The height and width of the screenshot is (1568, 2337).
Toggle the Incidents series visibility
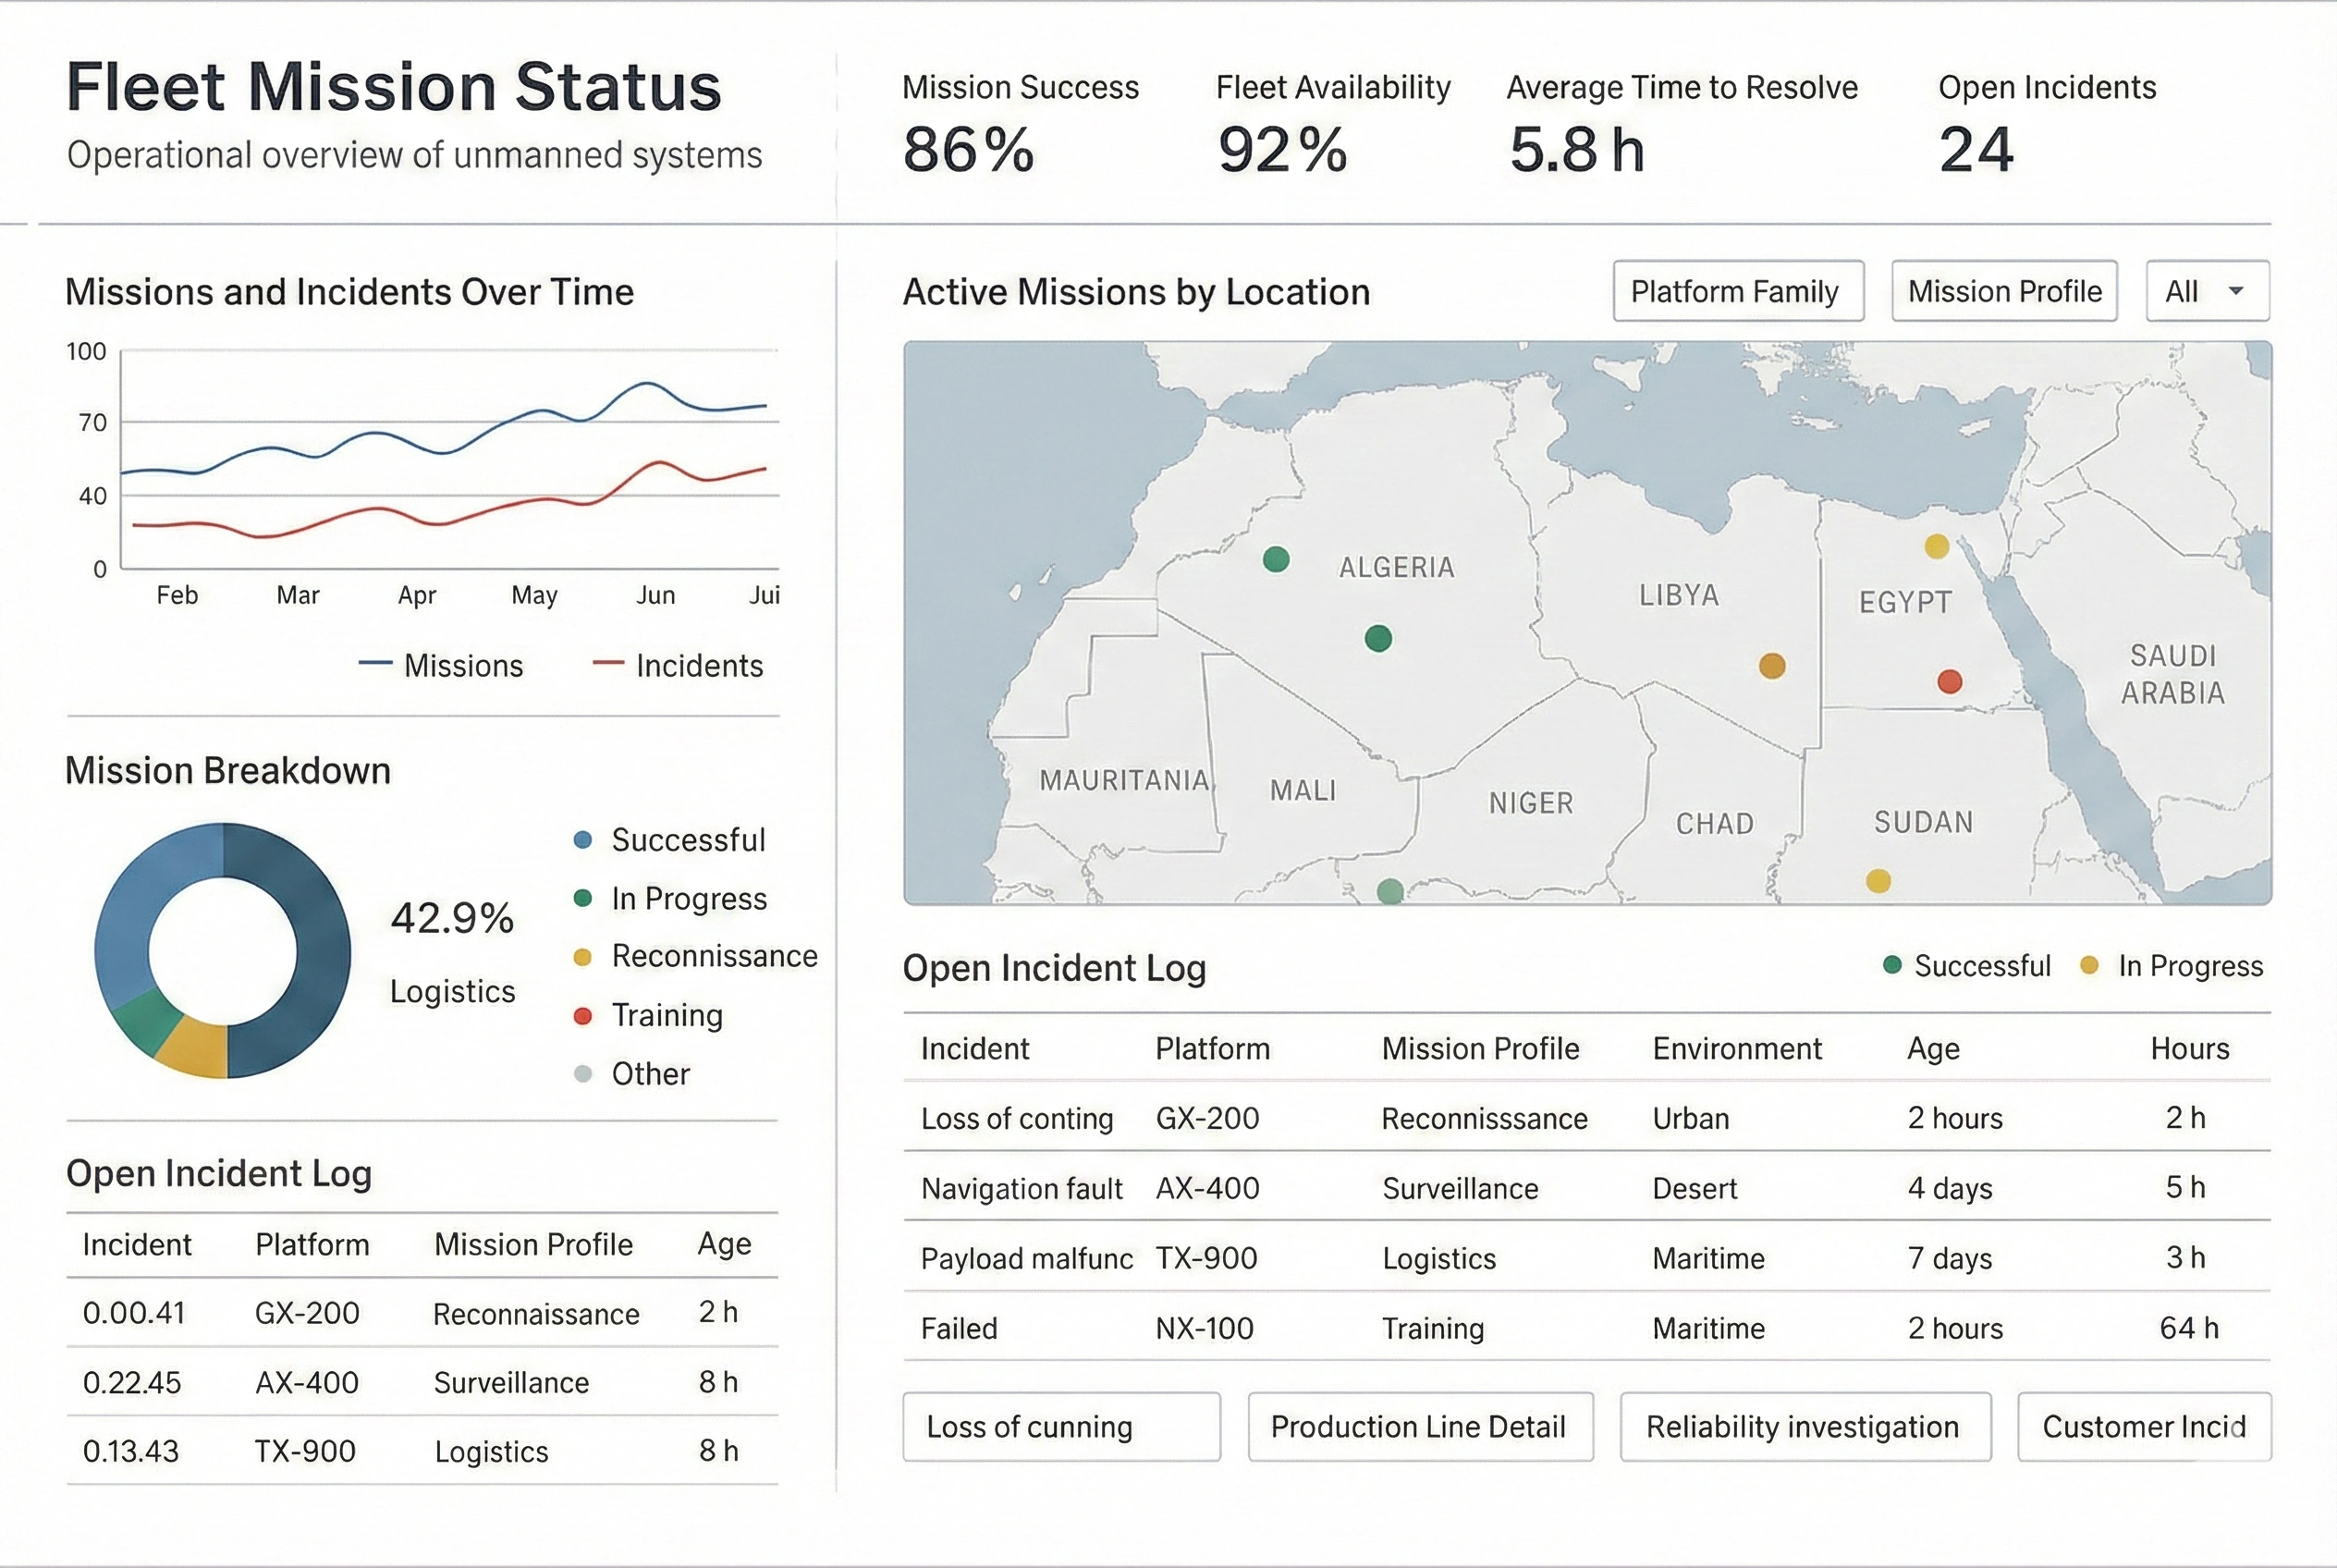point(677,665)
